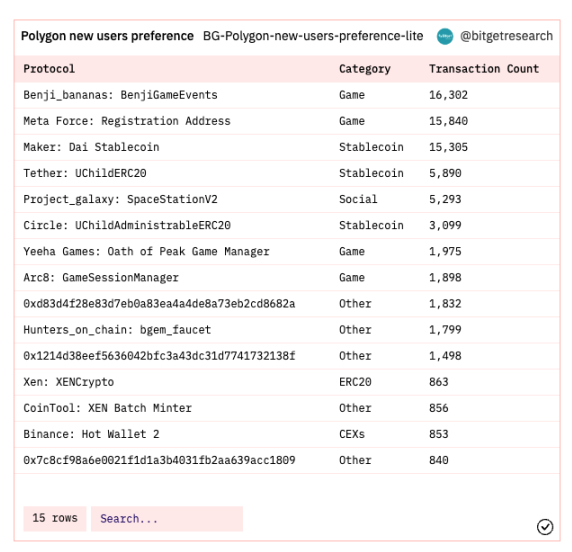Select Maker: Dai Stablecoin cell
The image size is (572, 552).
click(91, 147)
